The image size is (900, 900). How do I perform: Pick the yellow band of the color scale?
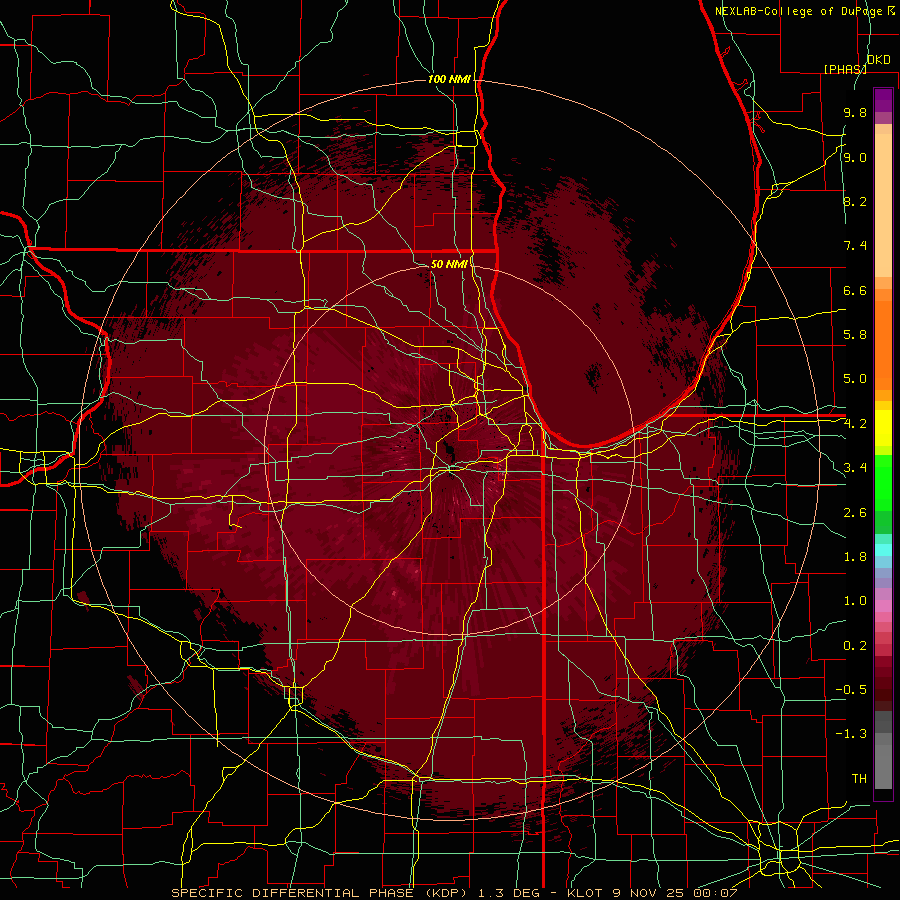point(883,428)
